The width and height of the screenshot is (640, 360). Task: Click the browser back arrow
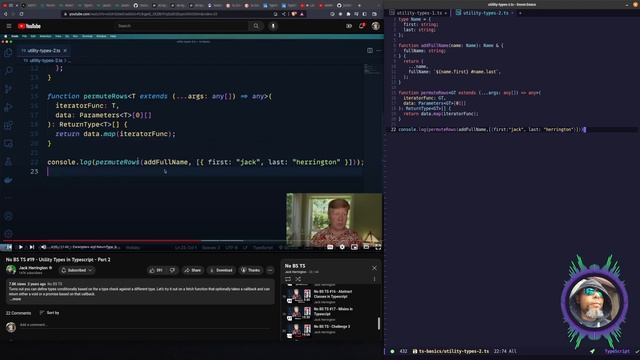5,14
